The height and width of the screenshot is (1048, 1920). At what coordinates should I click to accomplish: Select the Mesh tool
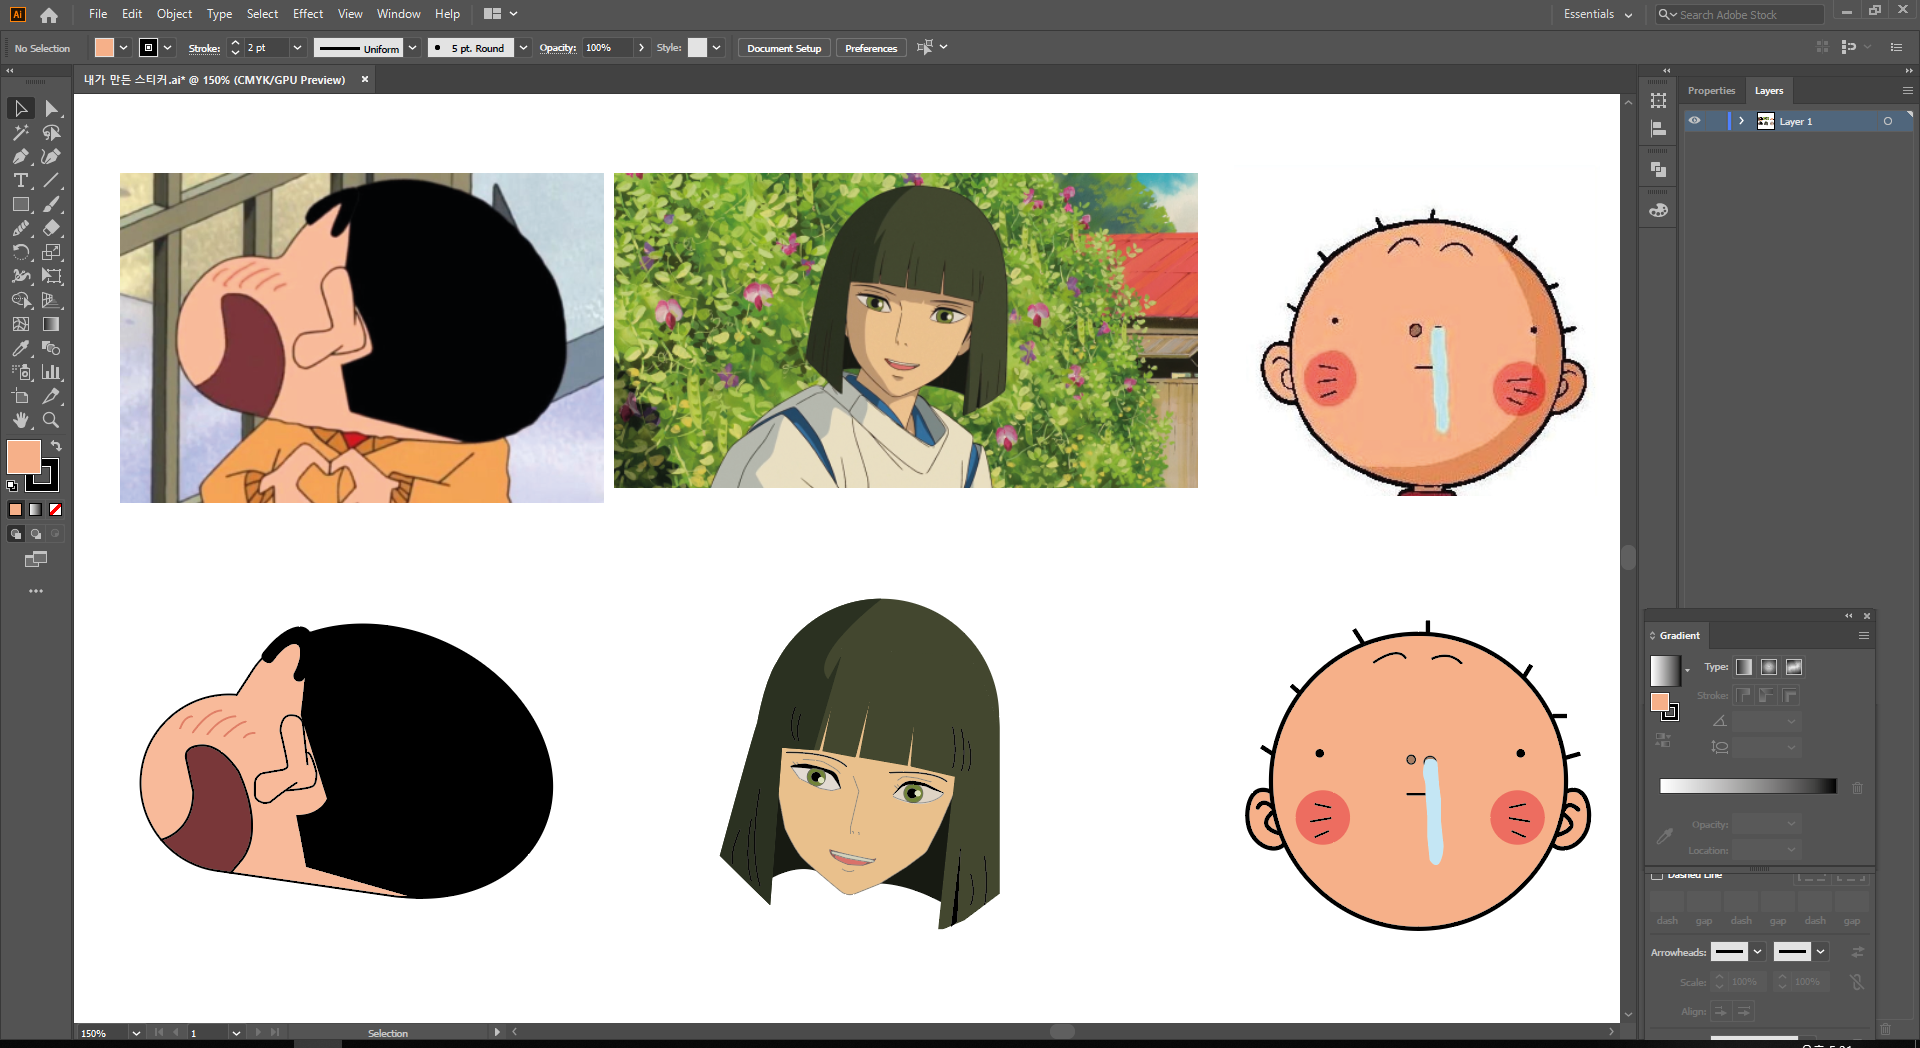20,324
